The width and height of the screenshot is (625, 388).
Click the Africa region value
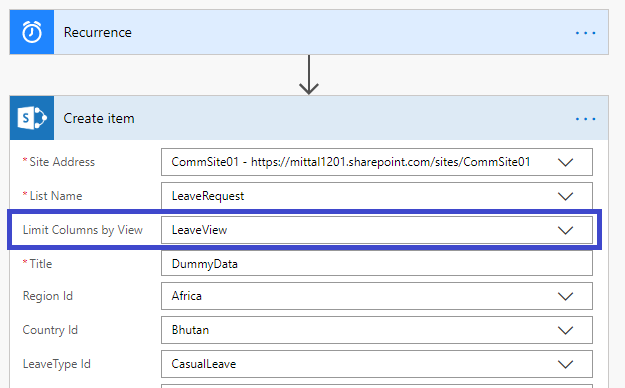point(187,296)
